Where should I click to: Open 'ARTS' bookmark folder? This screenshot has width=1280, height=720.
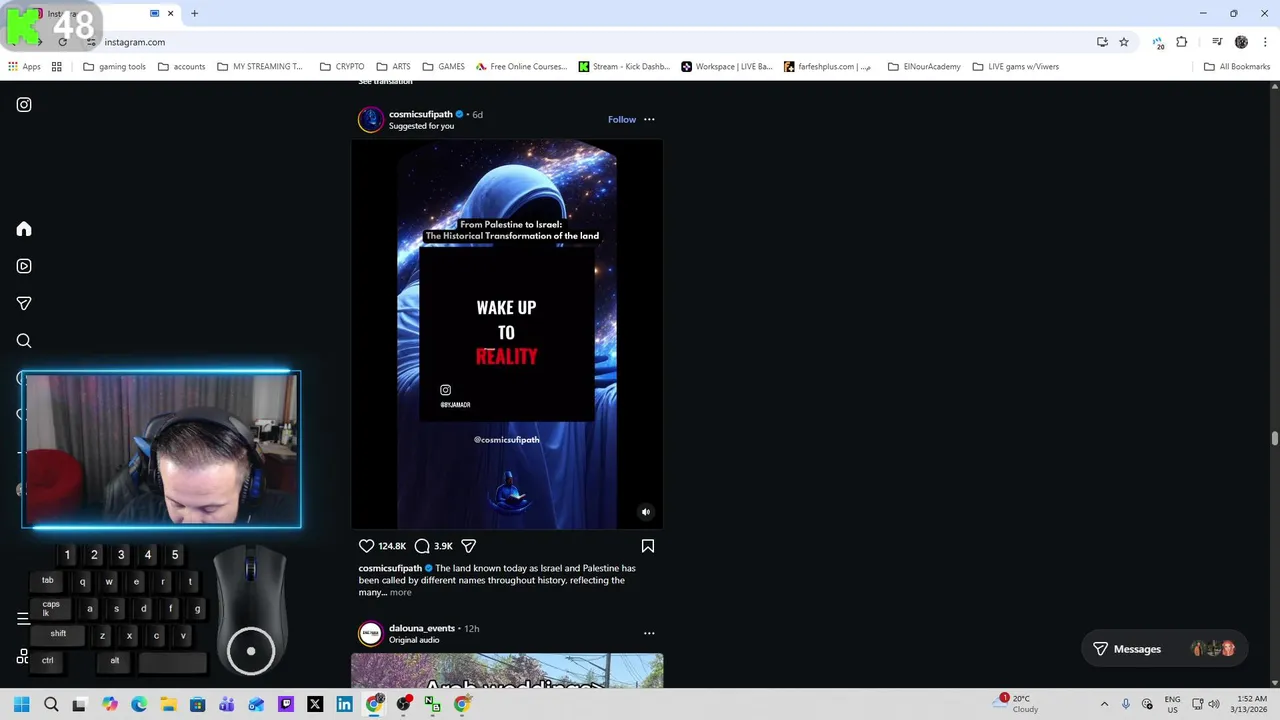click(393, 67)
